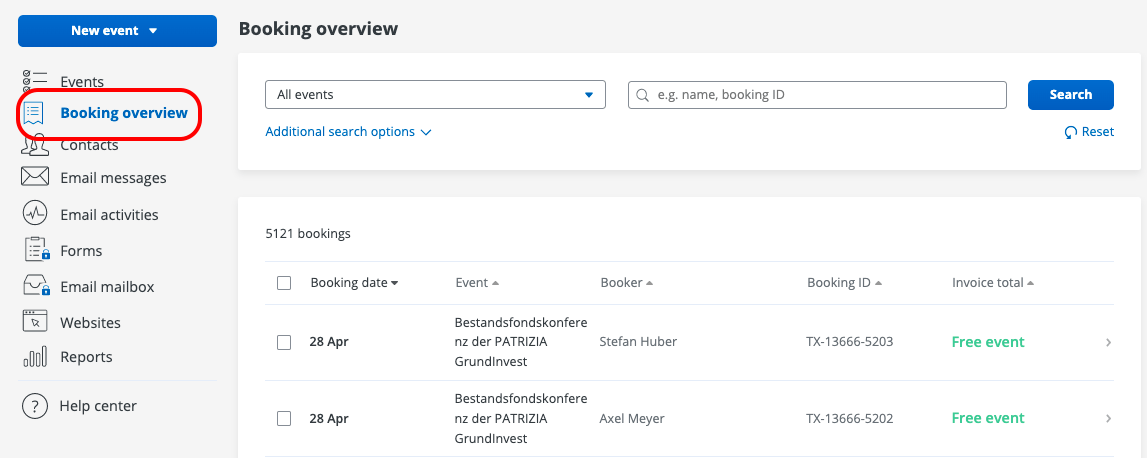The image size is (1147, 458).
Task: Expand Additional search options
Action: [x=348, y=132]
